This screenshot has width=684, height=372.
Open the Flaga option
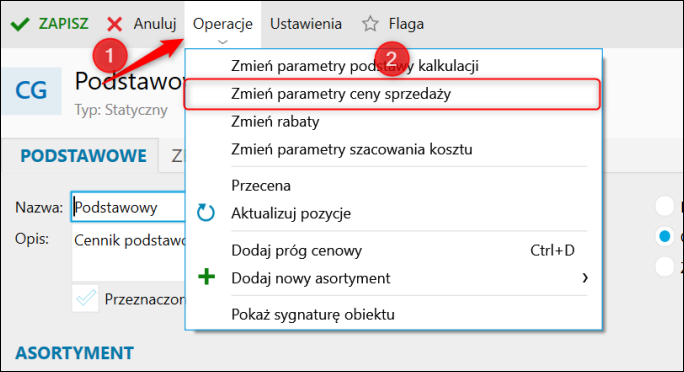click(393, 24)
